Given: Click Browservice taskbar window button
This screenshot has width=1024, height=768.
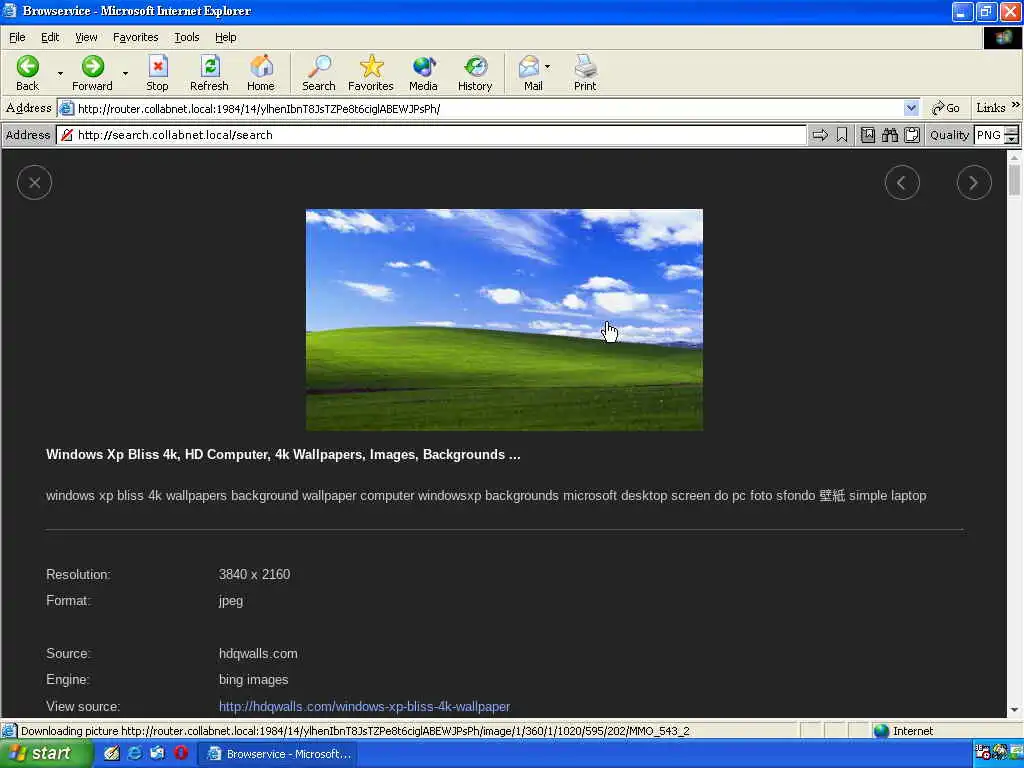Looking at the screenshot, I should coord(278,754).
